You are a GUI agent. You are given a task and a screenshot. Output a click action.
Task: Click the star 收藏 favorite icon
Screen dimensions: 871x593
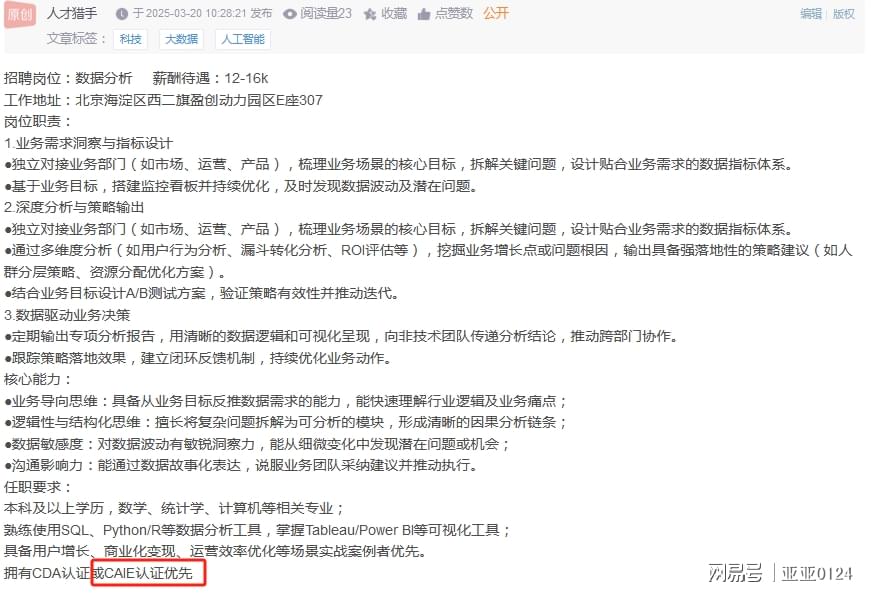[x=370, y=14]
